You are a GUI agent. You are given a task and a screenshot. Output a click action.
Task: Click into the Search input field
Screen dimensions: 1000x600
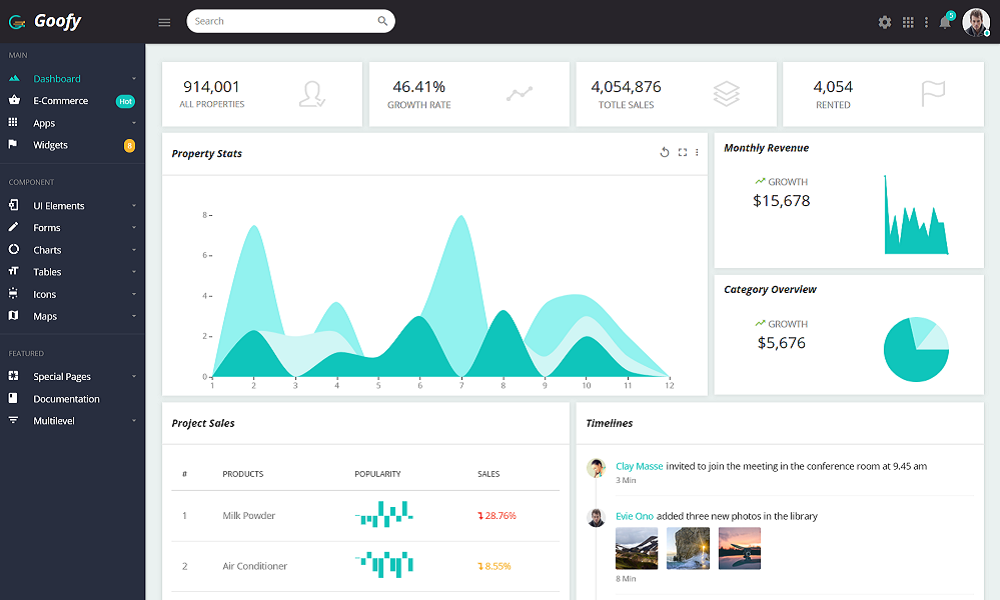(280, 21)
